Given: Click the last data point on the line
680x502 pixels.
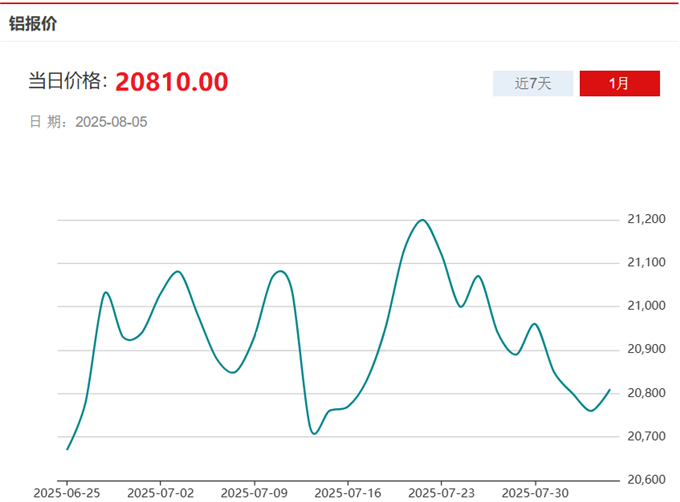Looking at the screenshot, I should coord(609,389).
